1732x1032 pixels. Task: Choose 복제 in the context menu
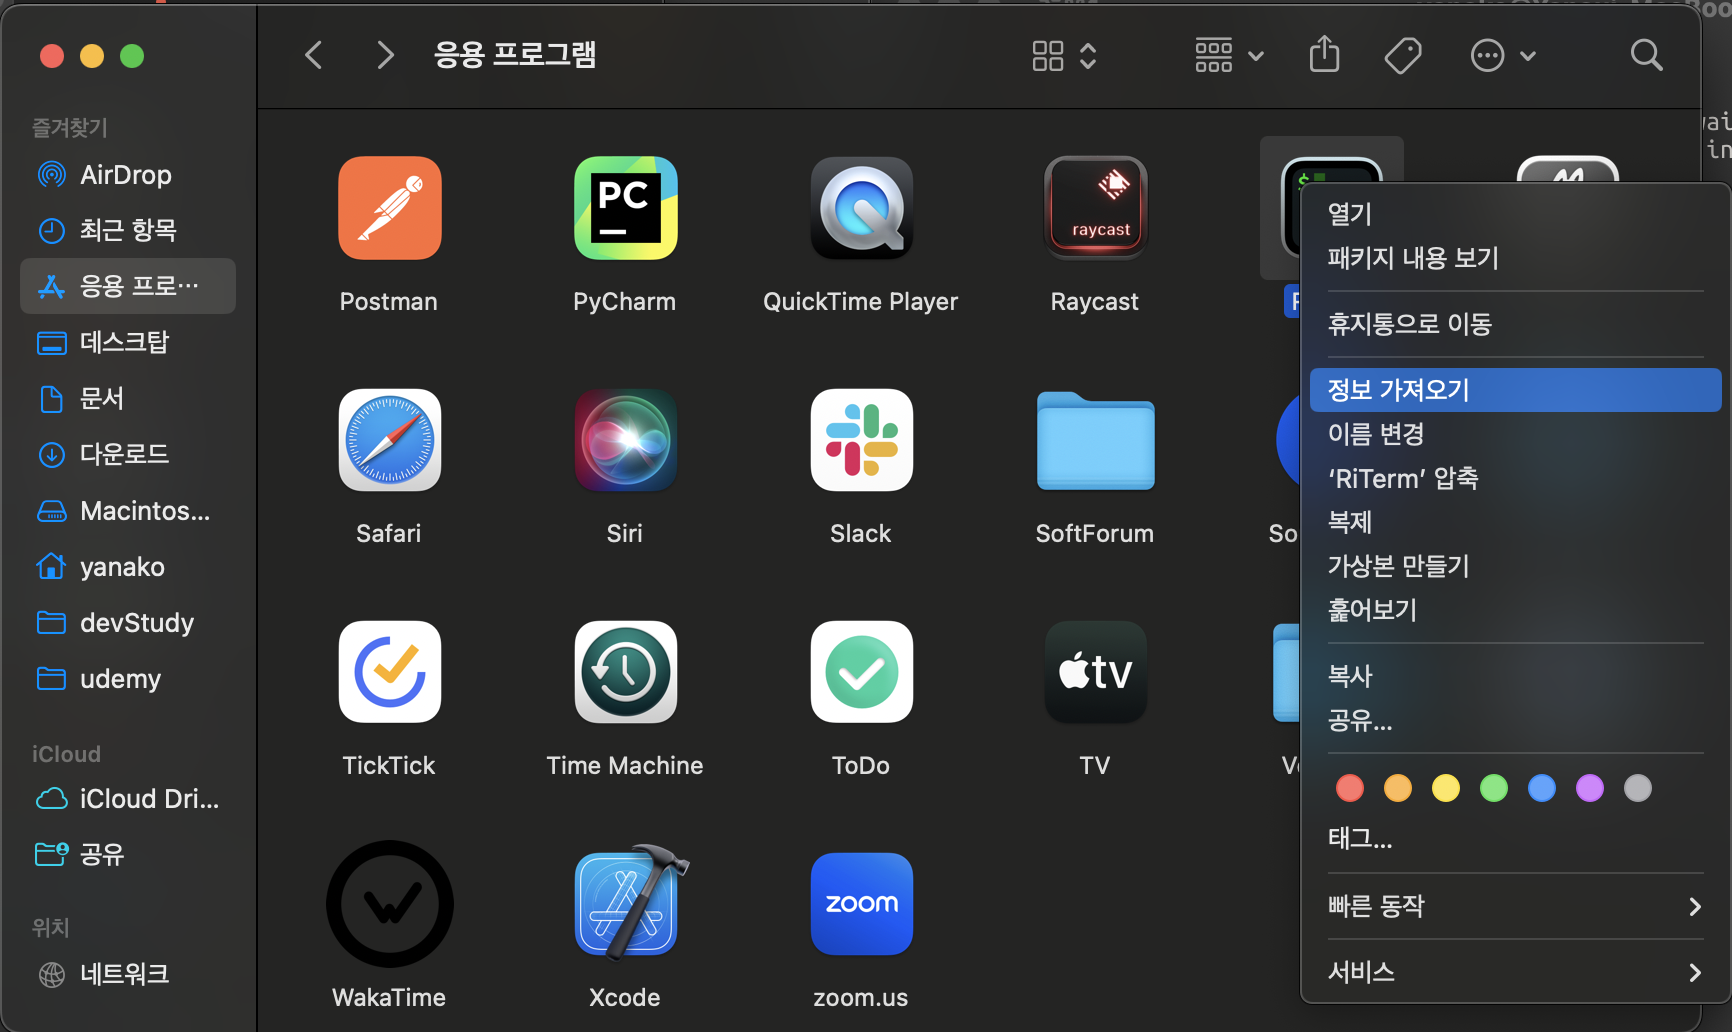(1515, 522)
